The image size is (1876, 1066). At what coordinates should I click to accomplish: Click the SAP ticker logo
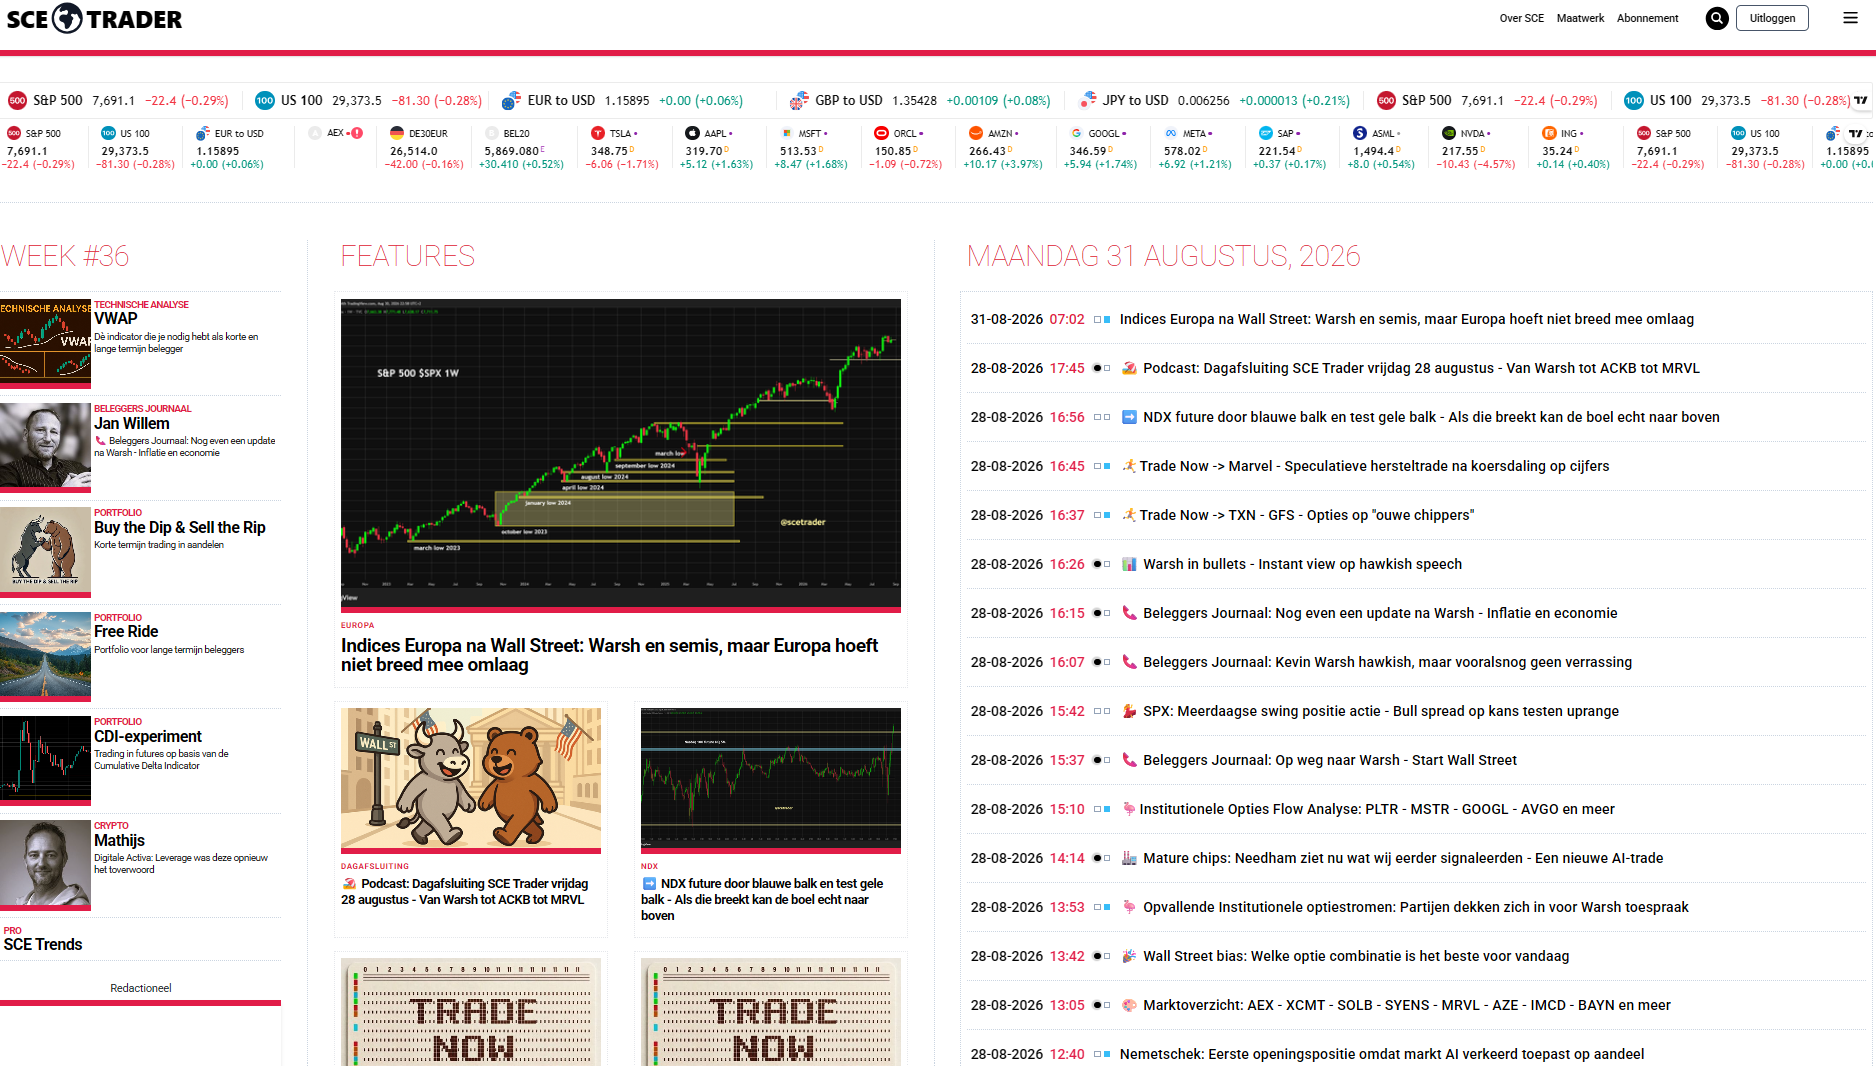click(1266, 133)
